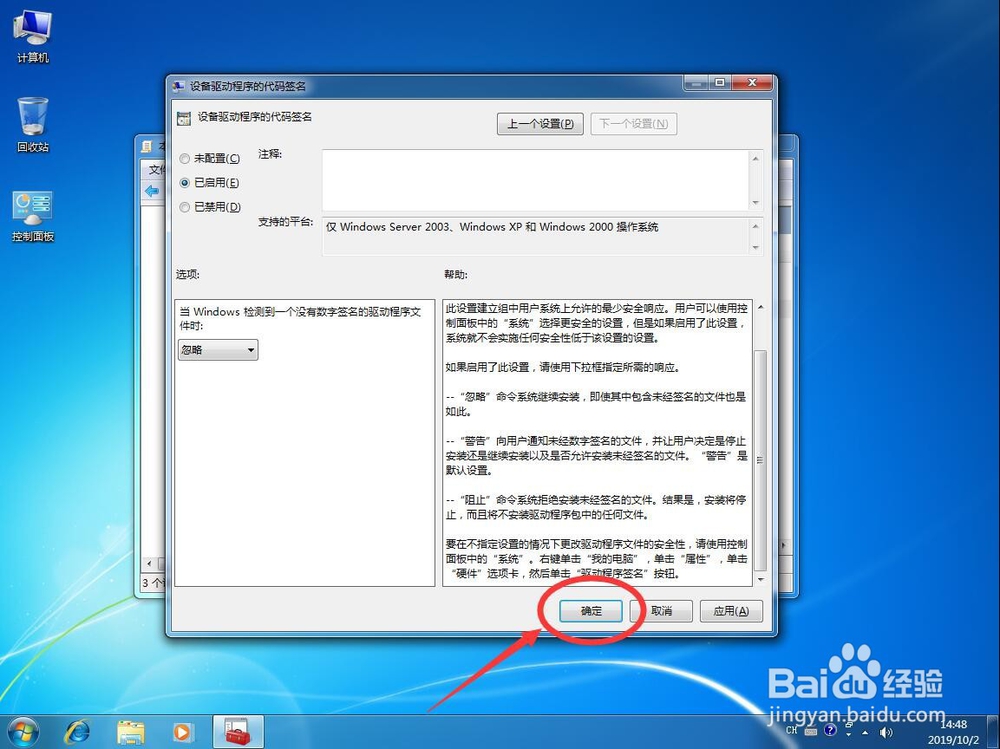Screen dimensions: 1000x749
Task: Minimize the 设备驱动程序的代码签名 dialog
Action: [696, 83]
